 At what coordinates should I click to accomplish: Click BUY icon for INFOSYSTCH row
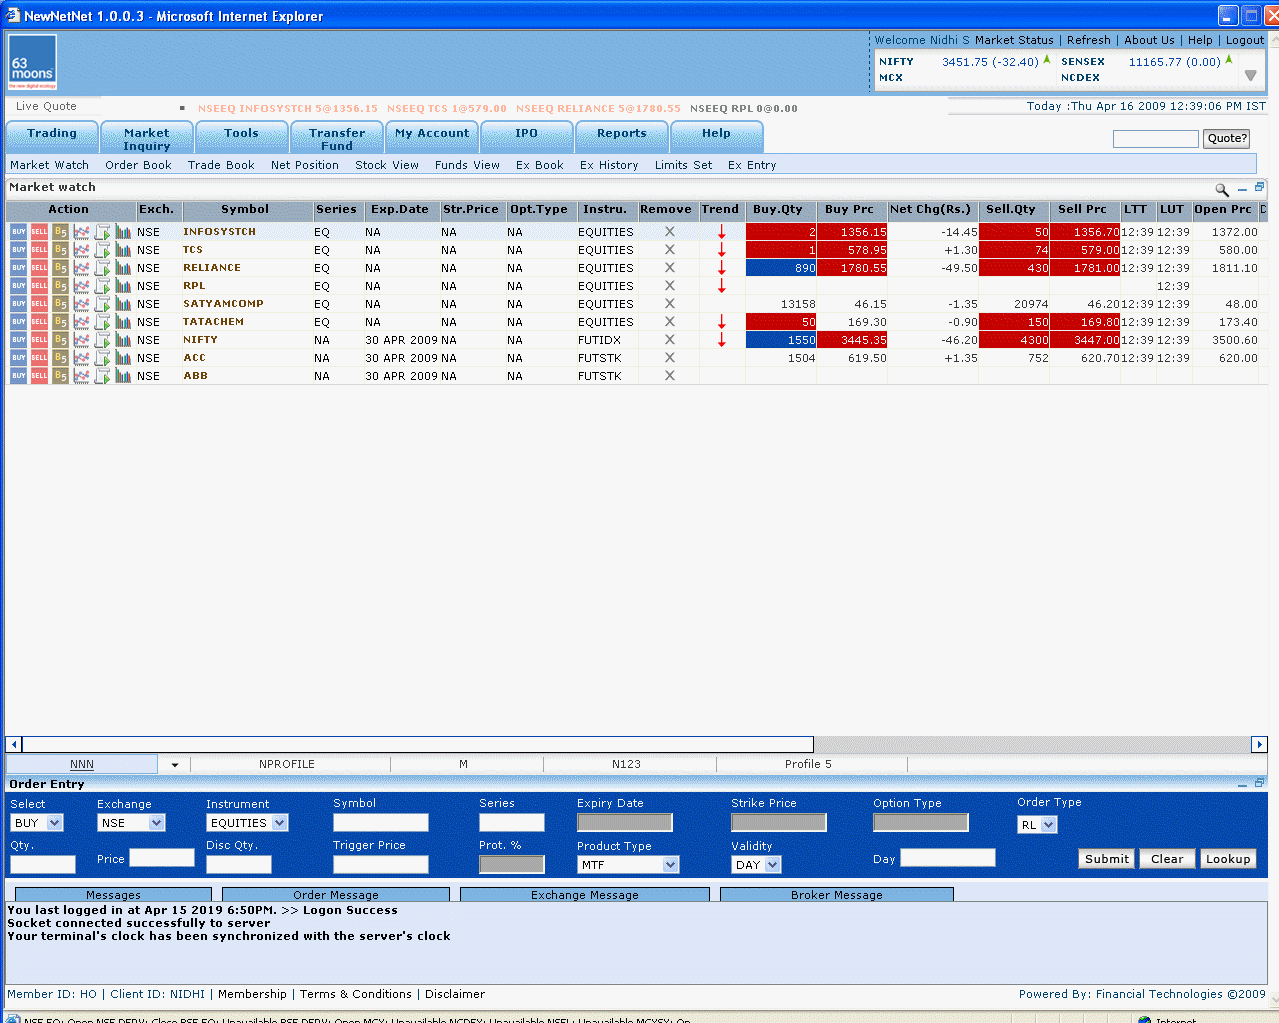tap(18, 232)
